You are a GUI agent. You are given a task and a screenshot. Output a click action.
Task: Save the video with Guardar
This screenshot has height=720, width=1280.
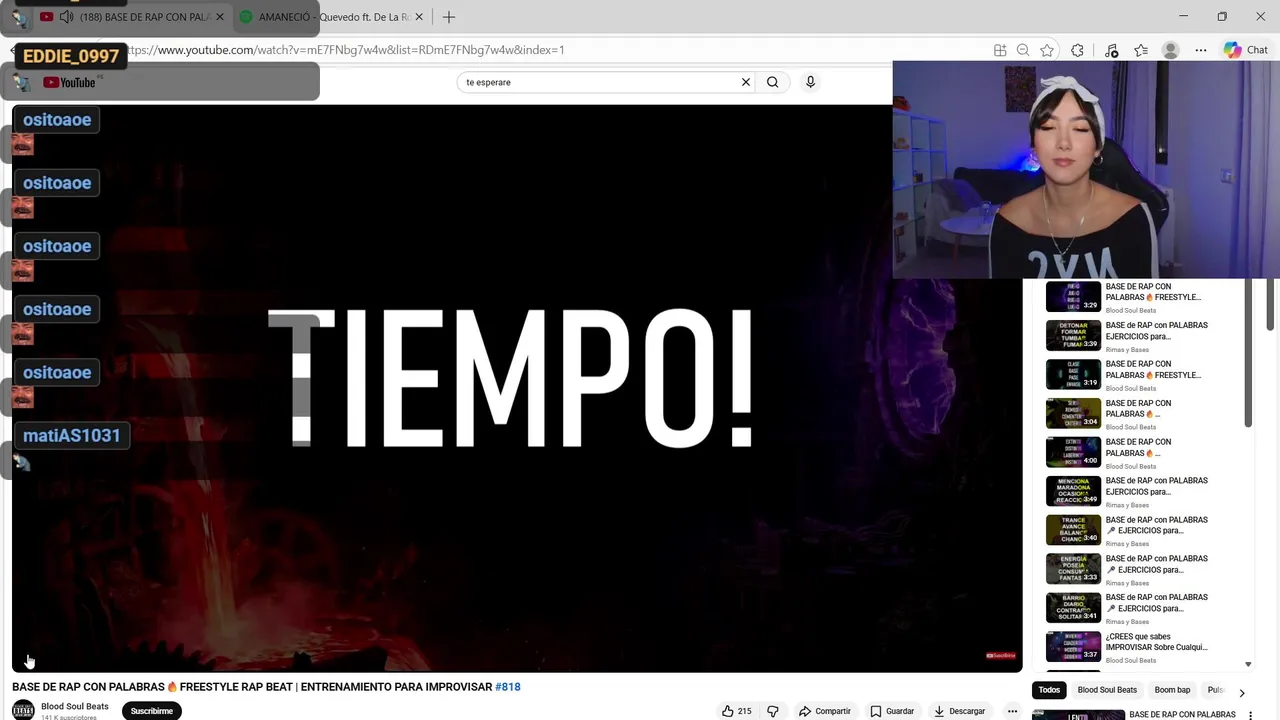point(892,711)
